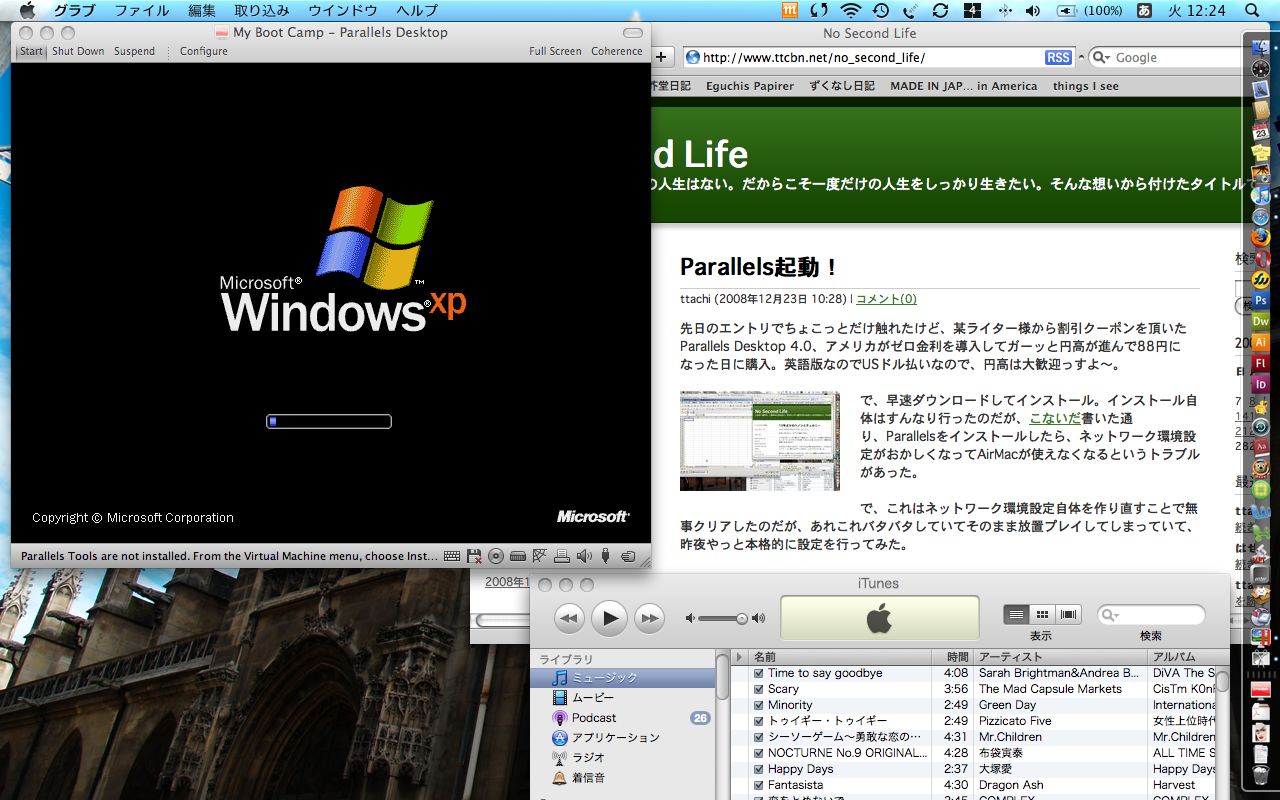The width and height of the screenshot is (1280, 800).
Task: Click Shut Down in Parallels toolbar
Action: [x=78, y=51]
